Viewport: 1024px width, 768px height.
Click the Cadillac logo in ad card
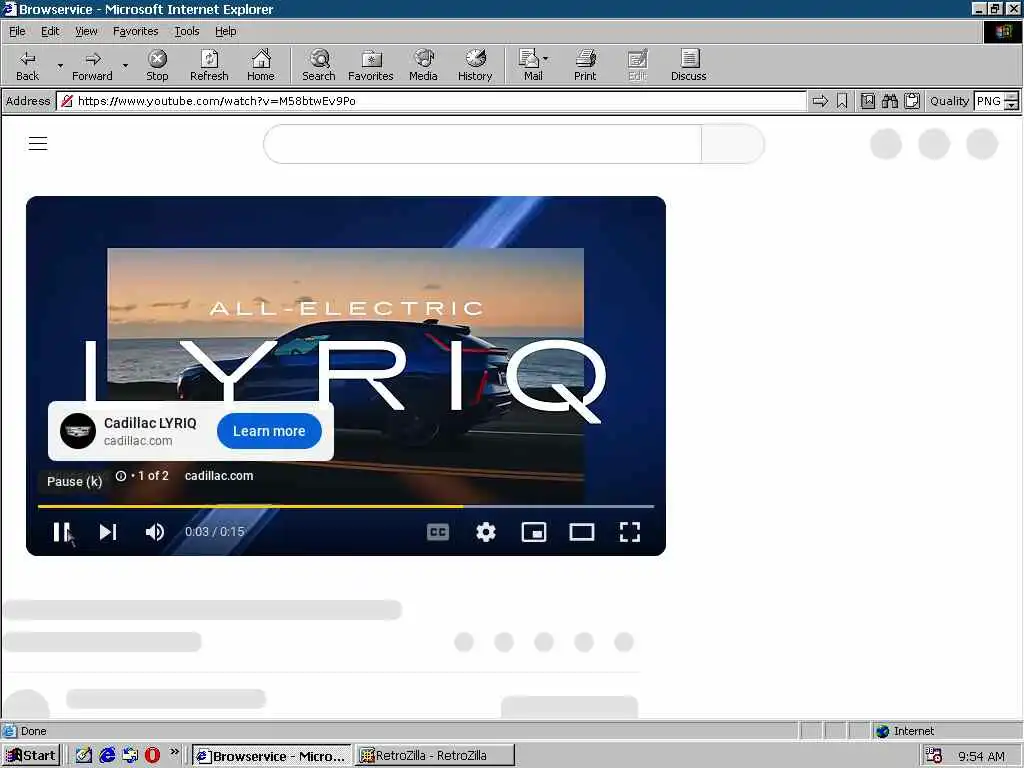click(x=78, y=431)
